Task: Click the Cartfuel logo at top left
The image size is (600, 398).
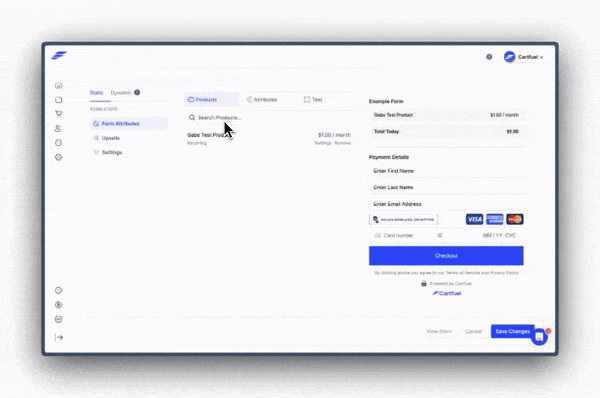Action: coord(59,55)
